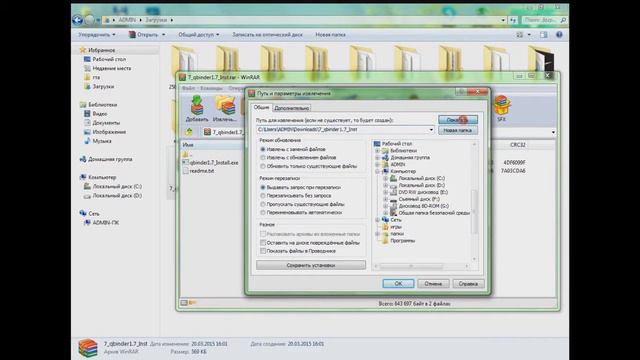
Task: Collapse Компьютер node in dialog tree
Action: point(378,171)
